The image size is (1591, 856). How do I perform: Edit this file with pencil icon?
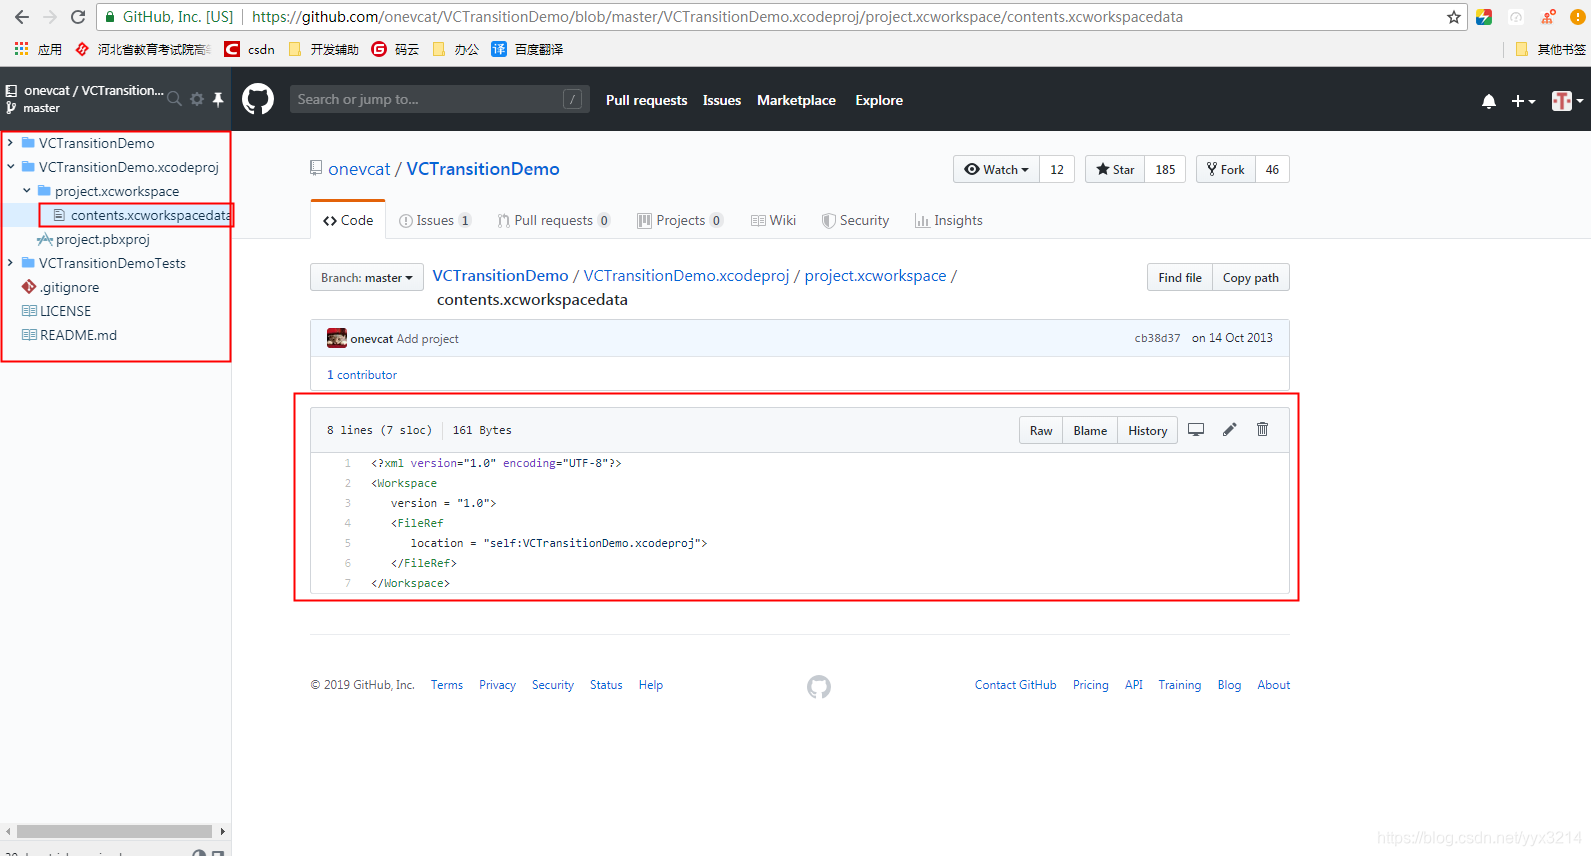(x=1230, y=430)
